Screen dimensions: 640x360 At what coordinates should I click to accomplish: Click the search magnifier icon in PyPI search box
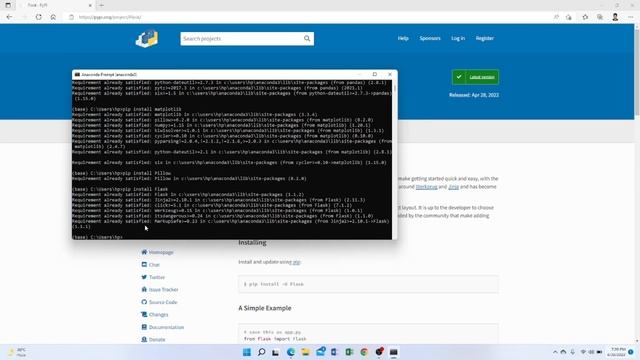[x=307, y=38]
